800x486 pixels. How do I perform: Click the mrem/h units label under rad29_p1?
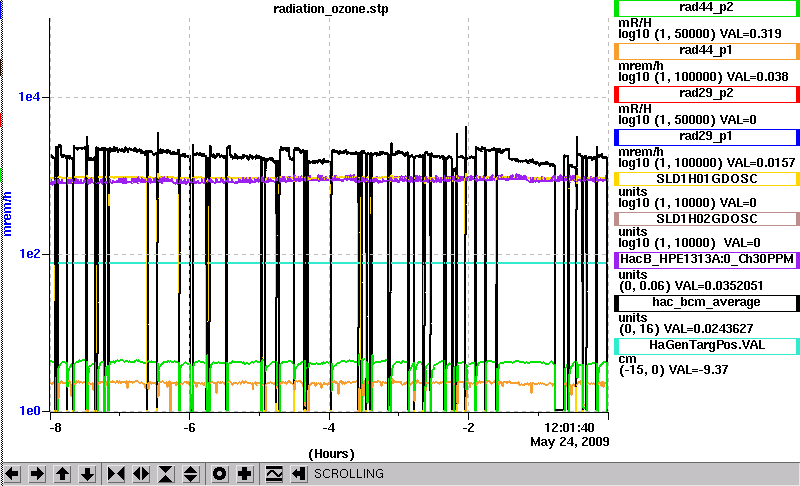(641, 151)
